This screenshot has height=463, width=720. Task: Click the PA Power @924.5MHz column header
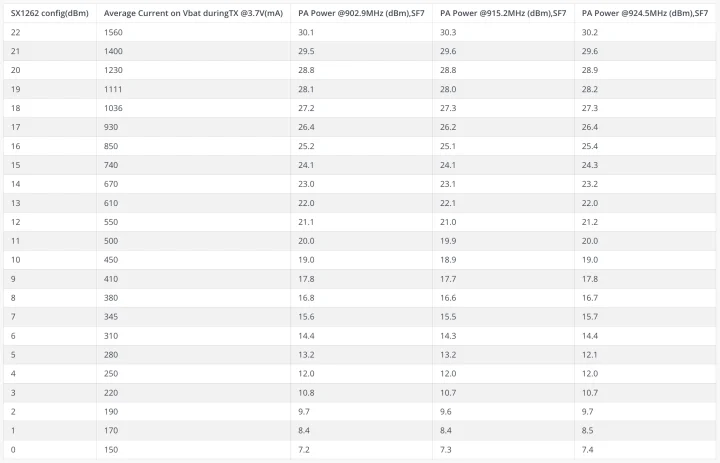pyautogui.click(x=645, y=13)
